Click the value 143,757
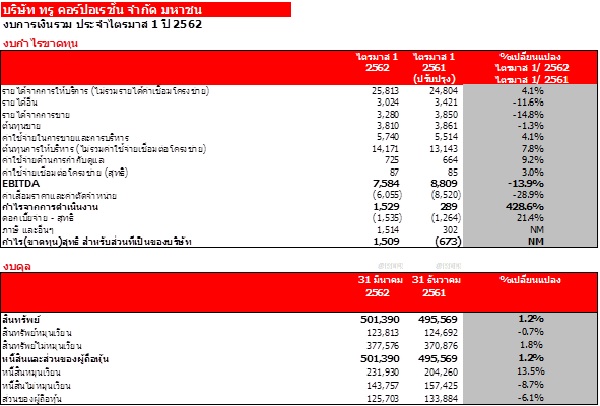 383,386
